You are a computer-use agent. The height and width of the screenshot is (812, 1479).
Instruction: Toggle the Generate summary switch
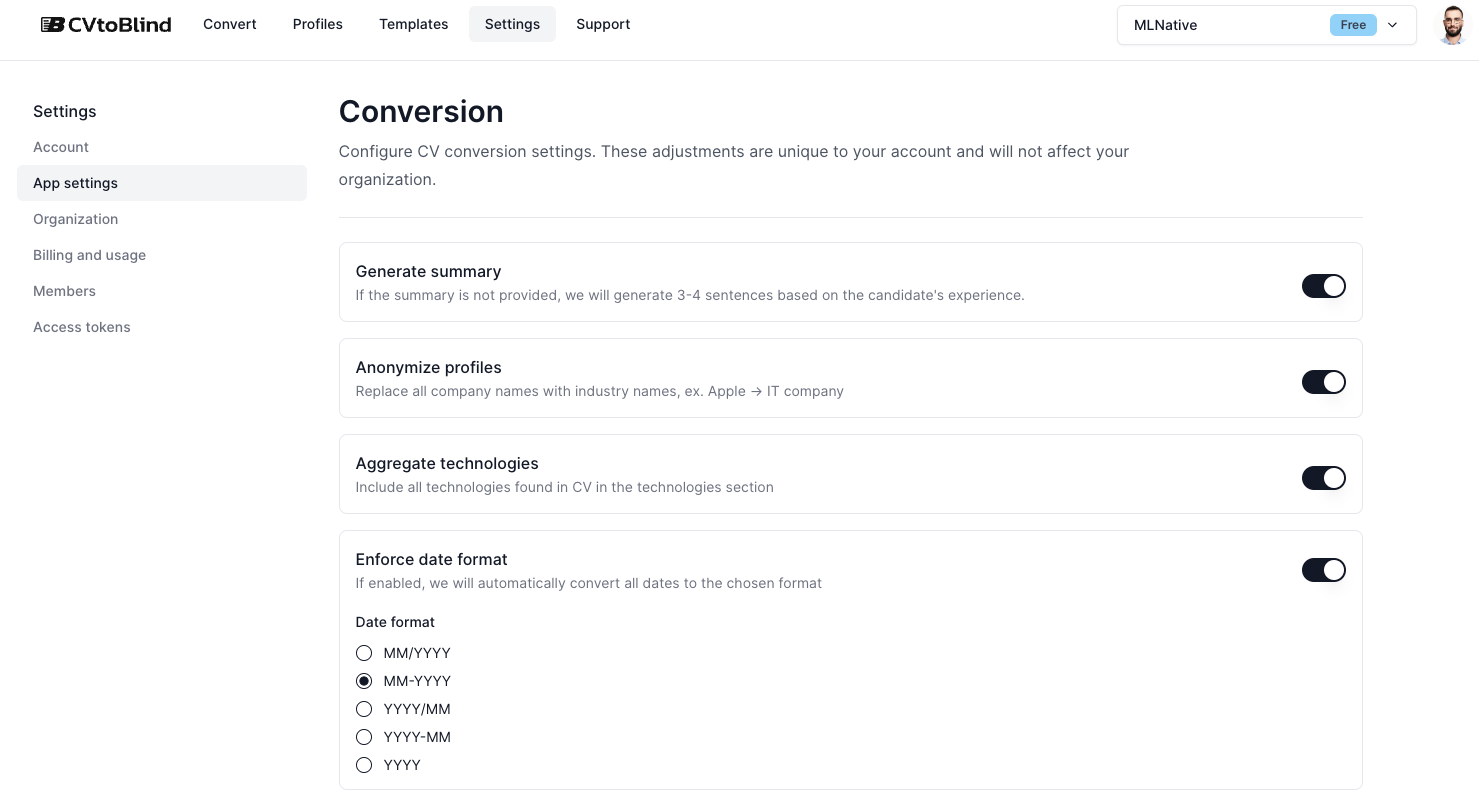click(1323, 286)
